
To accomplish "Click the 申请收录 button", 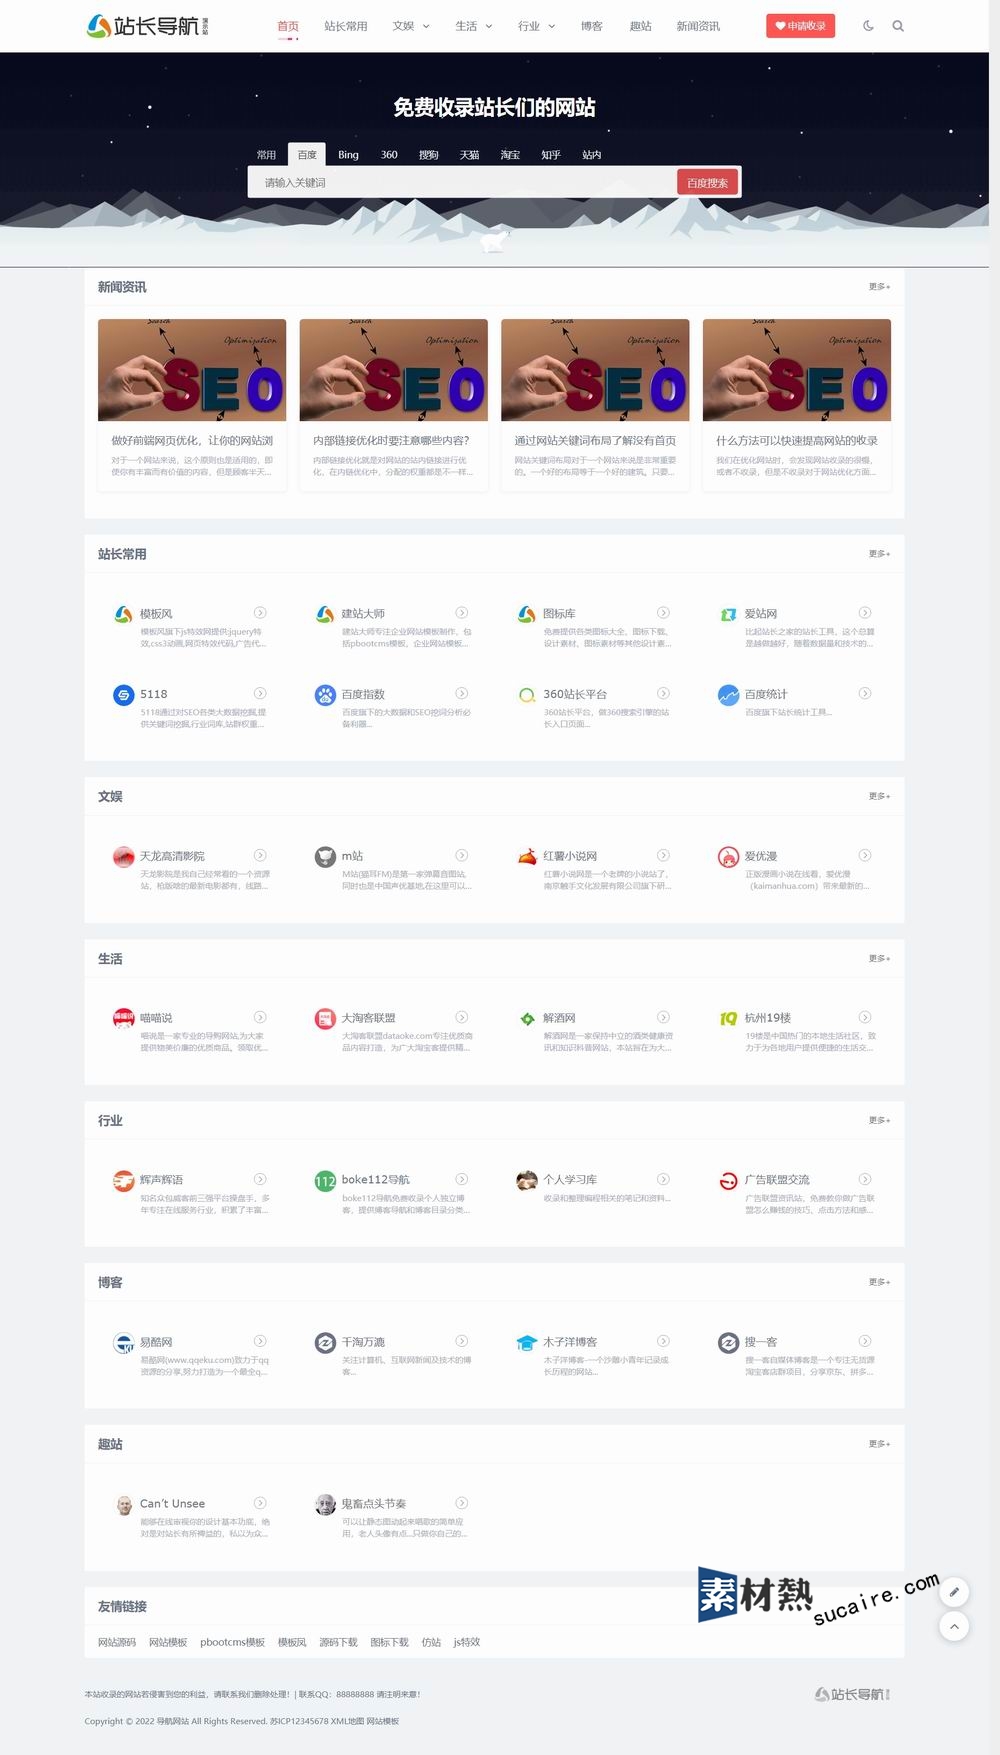I will pyautogui.click(x=800, y=26).
